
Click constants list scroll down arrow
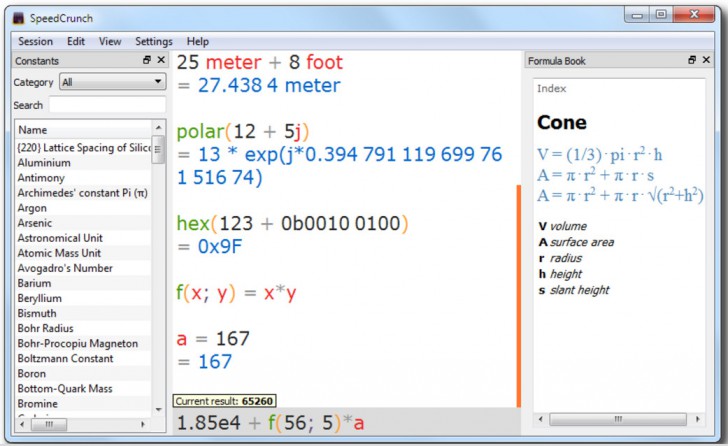coord(158,409)
